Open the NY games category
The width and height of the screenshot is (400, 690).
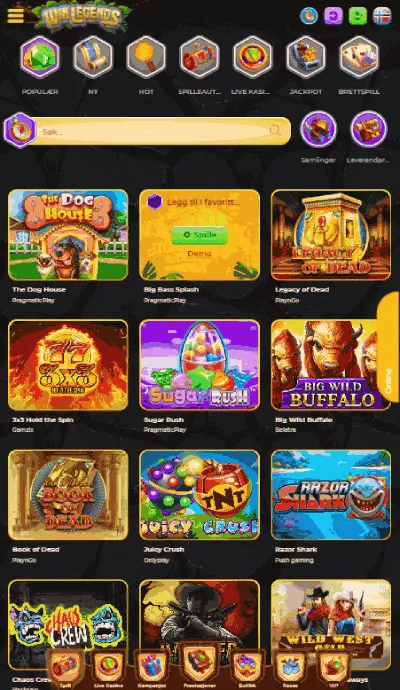point(93,57)
